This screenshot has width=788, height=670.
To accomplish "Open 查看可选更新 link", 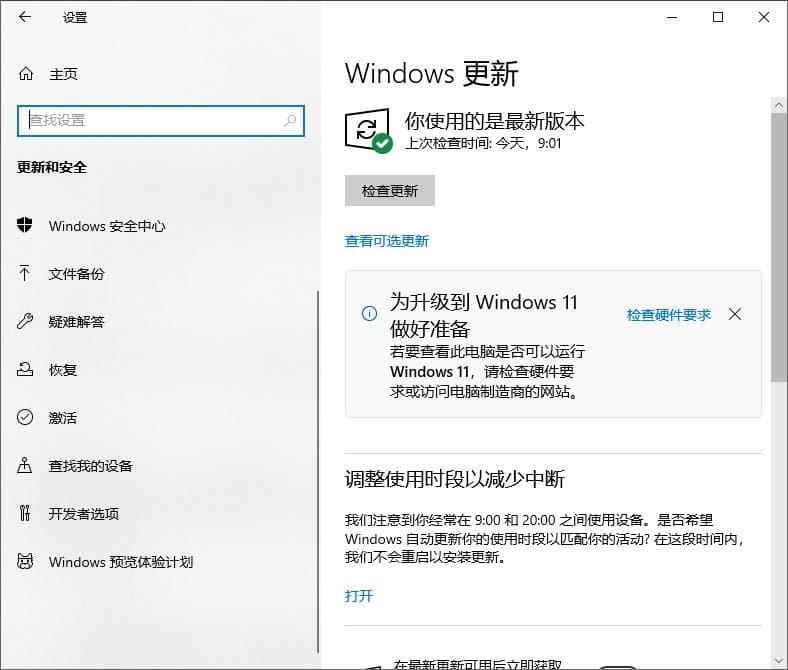I will 386,241.
